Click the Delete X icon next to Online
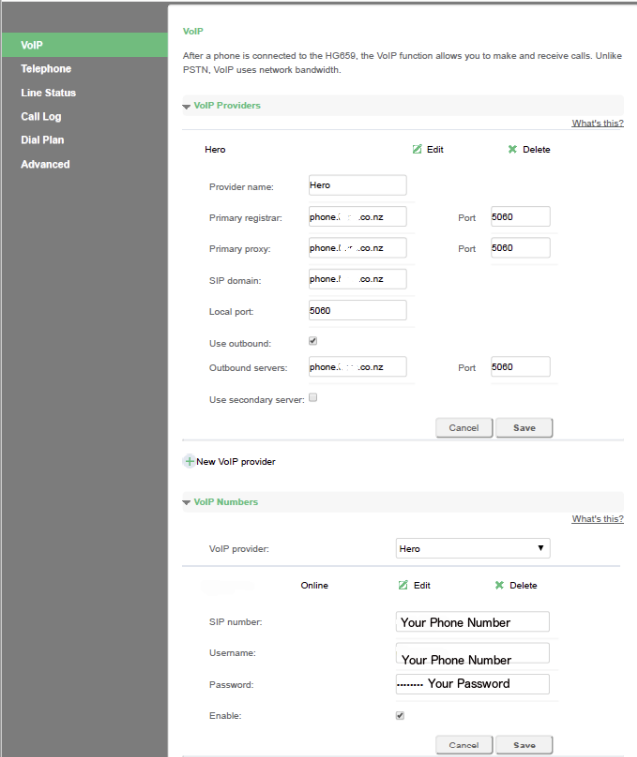This screenshot has width=637, height=757. [x=499, y=585]
